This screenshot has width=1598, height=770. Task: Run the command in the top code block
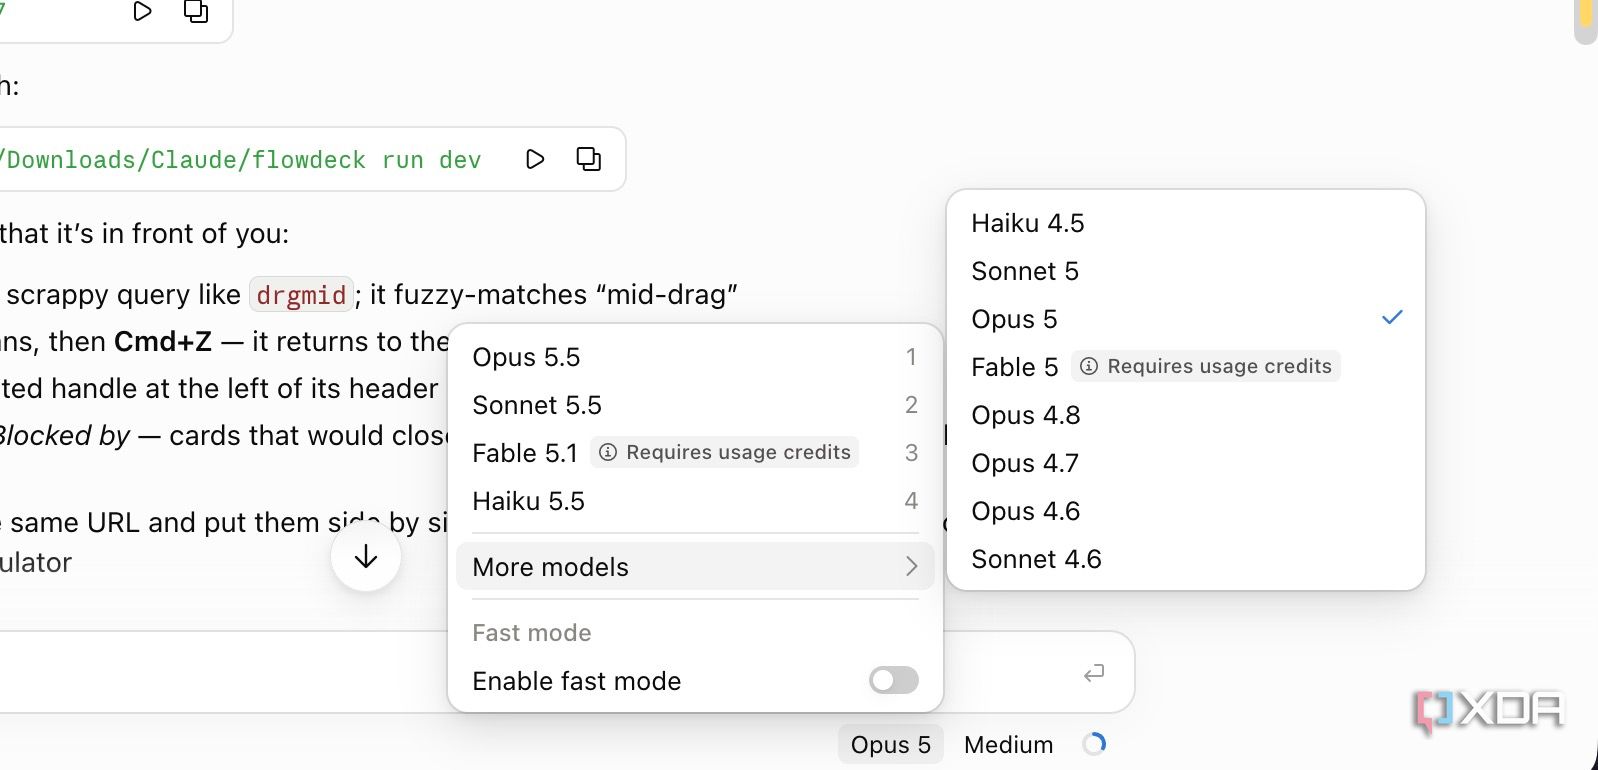(x=143, y=12)
